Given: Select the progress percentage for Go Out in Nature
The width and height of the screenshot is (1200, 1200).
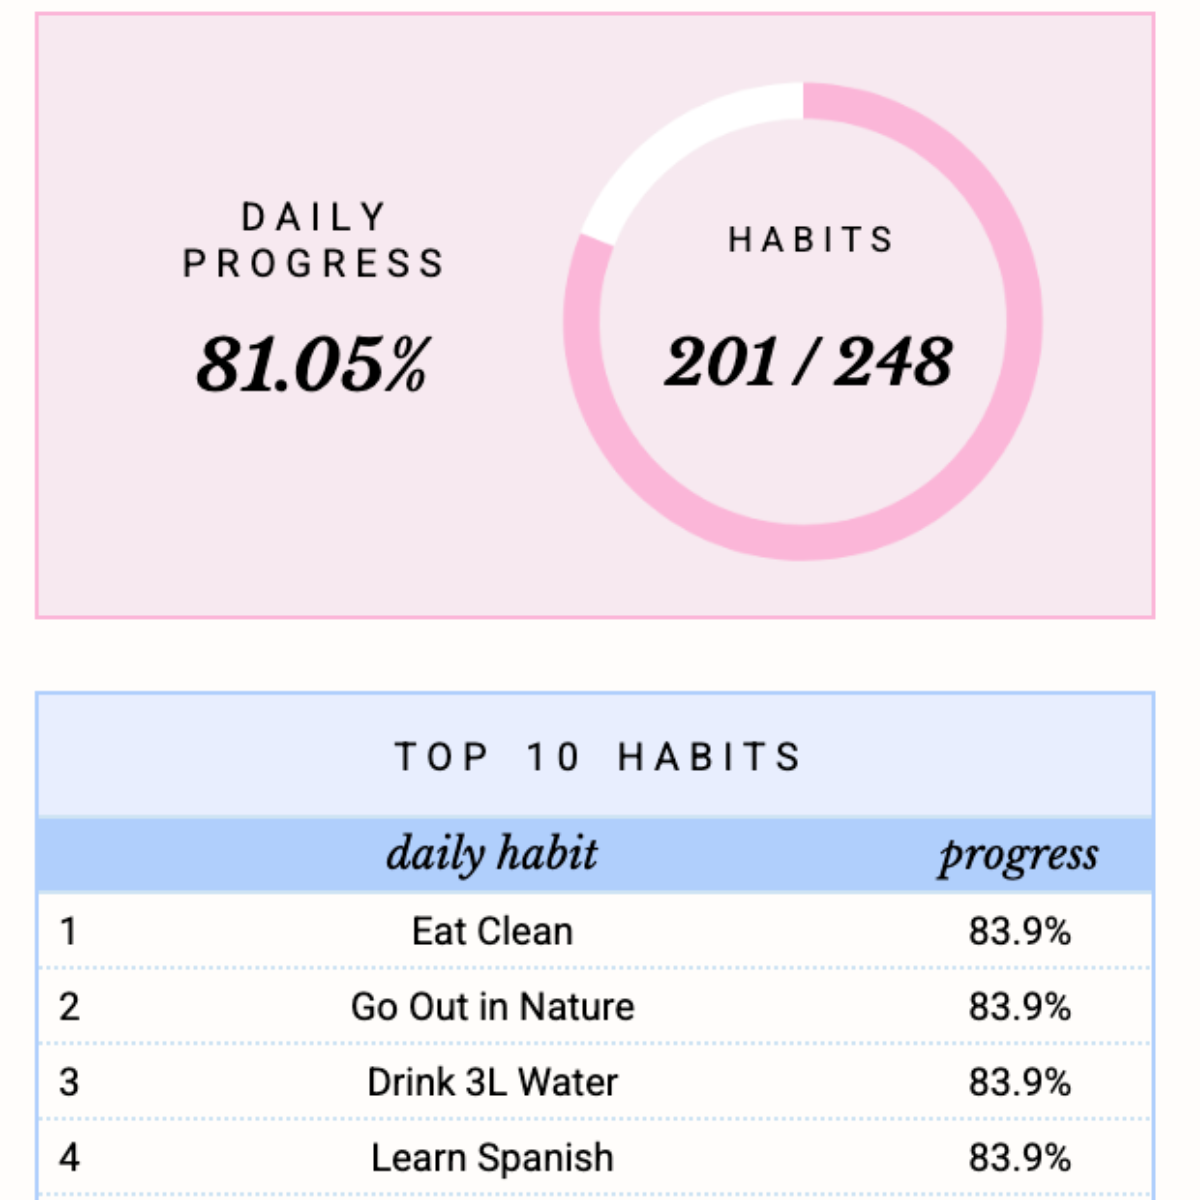Looking at the screenshot, I should point(1019,1007).
